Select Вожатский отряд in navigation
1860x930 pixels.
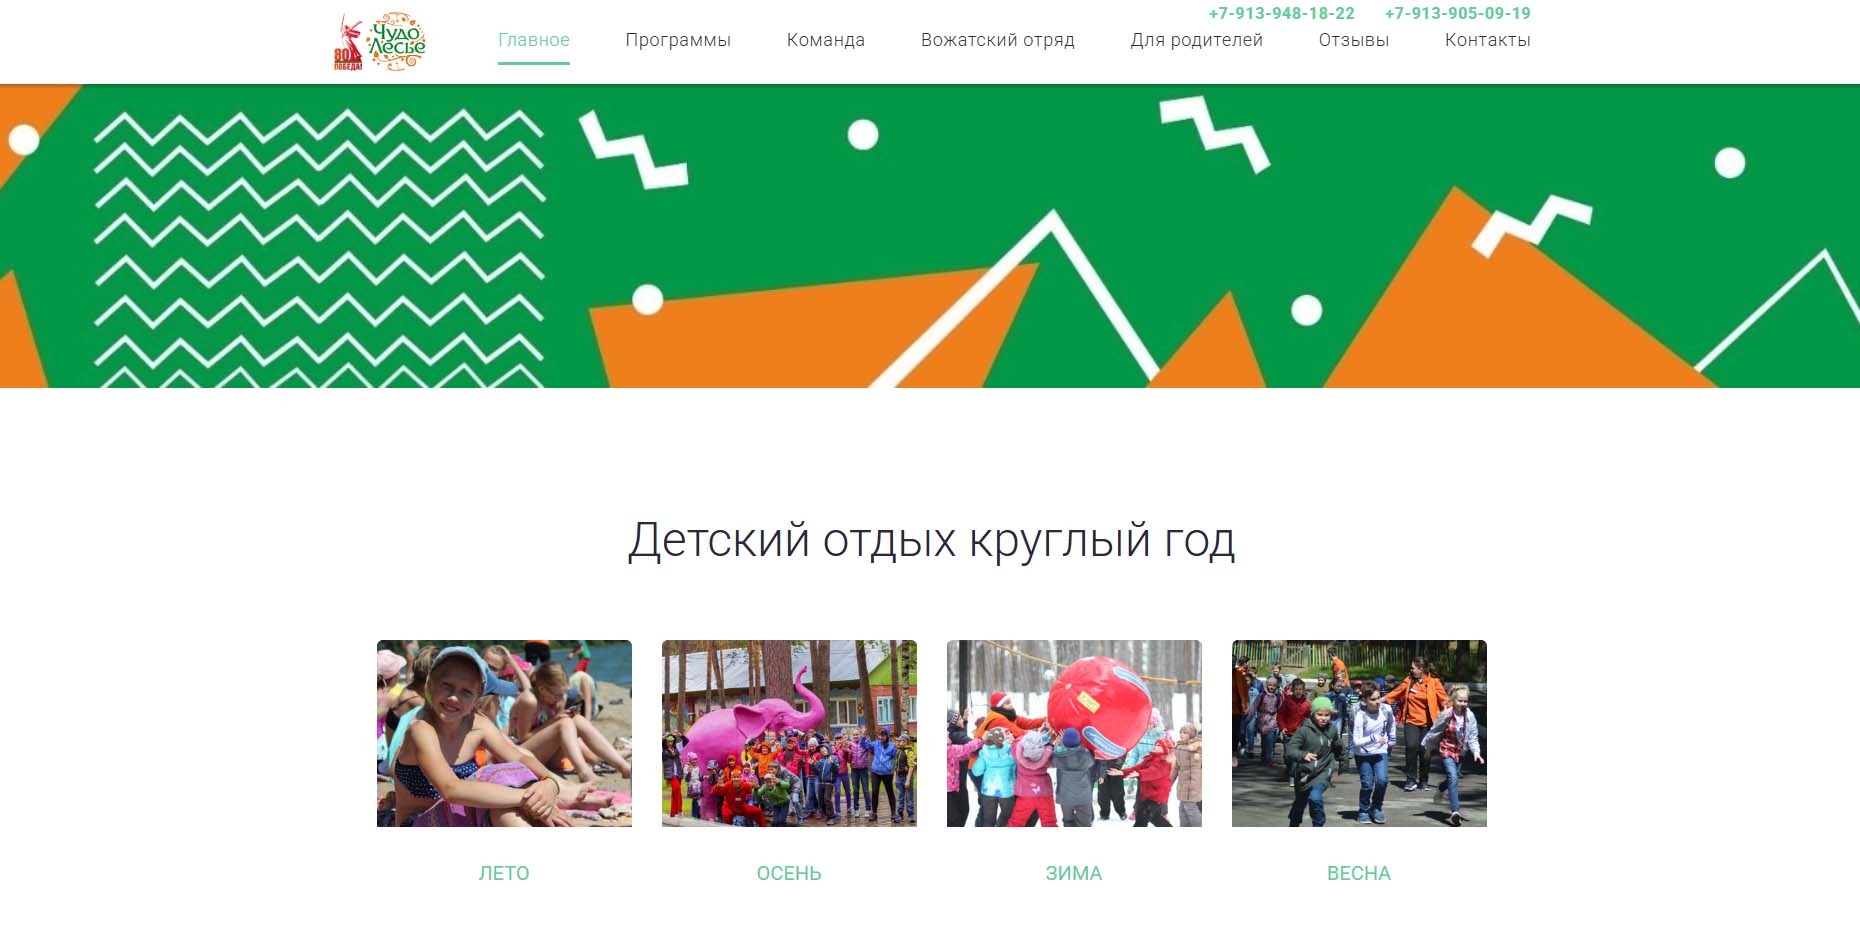pyautogui.click(x=998, y=40)
